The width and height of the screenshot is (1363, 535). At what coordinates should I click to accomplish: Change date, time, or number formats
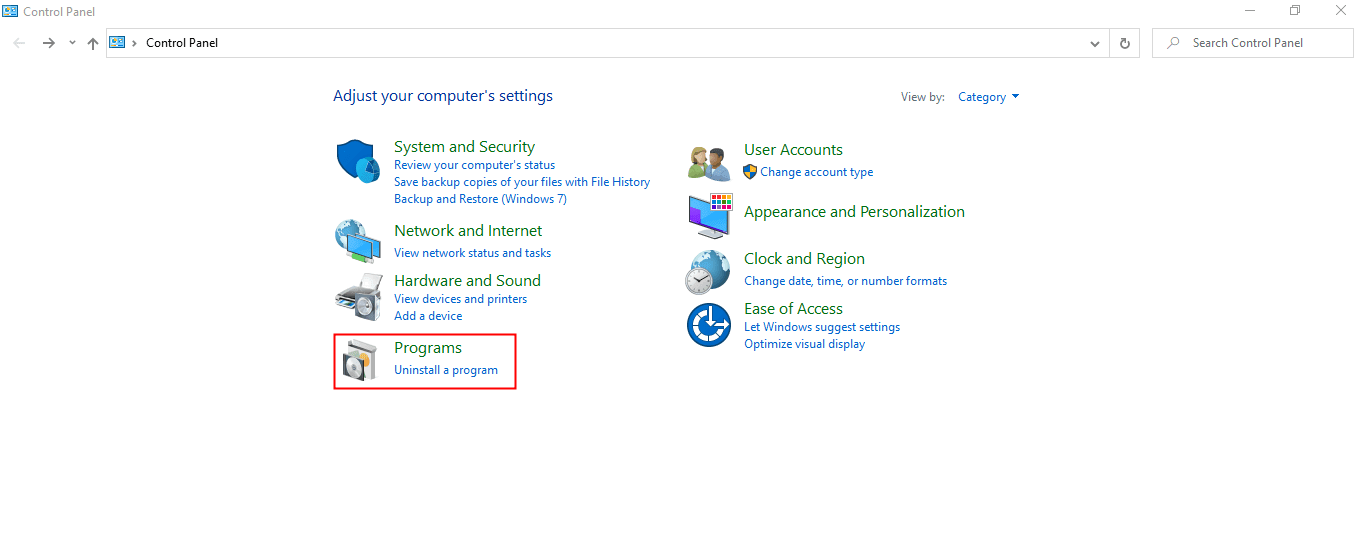(x=845, y=281)
